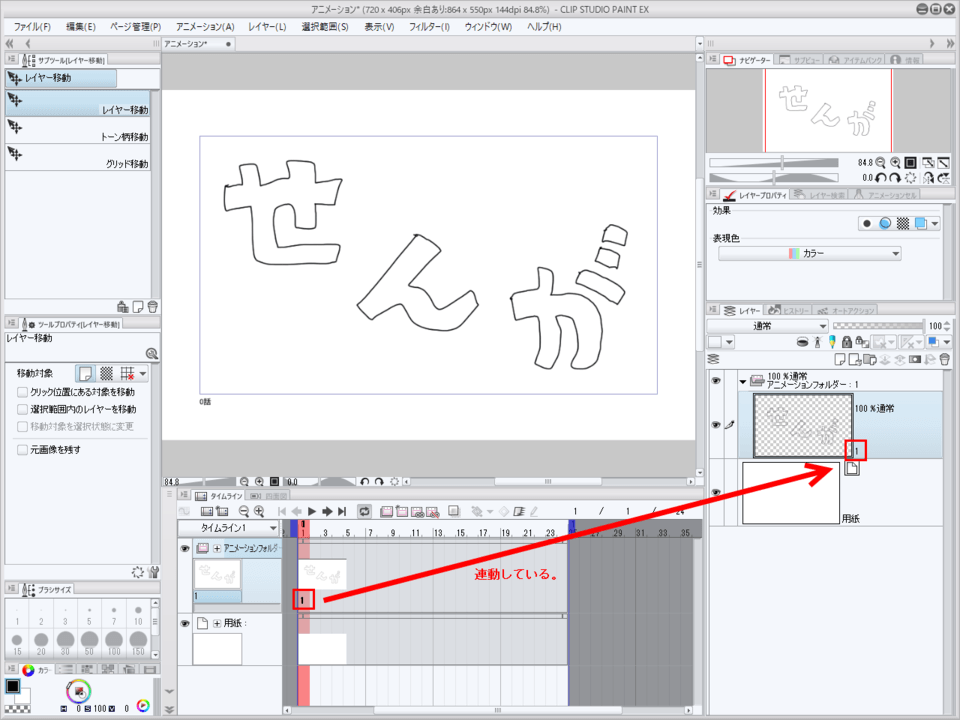
Task: Select the グリッド移動 sub tool
Action: 78,158
